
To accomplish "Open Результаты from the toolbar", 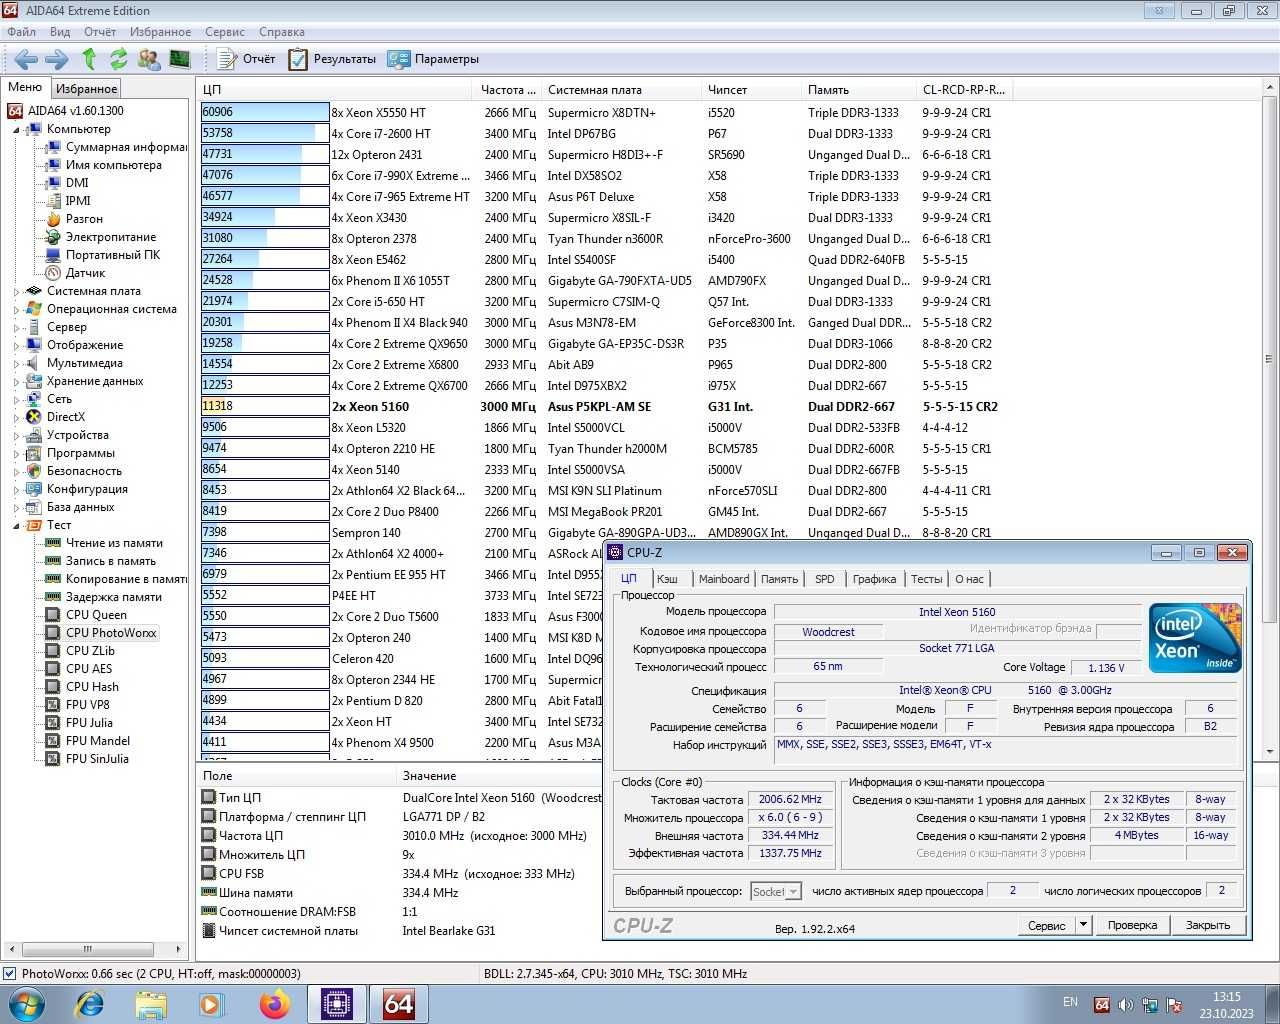I will [332, 59].
